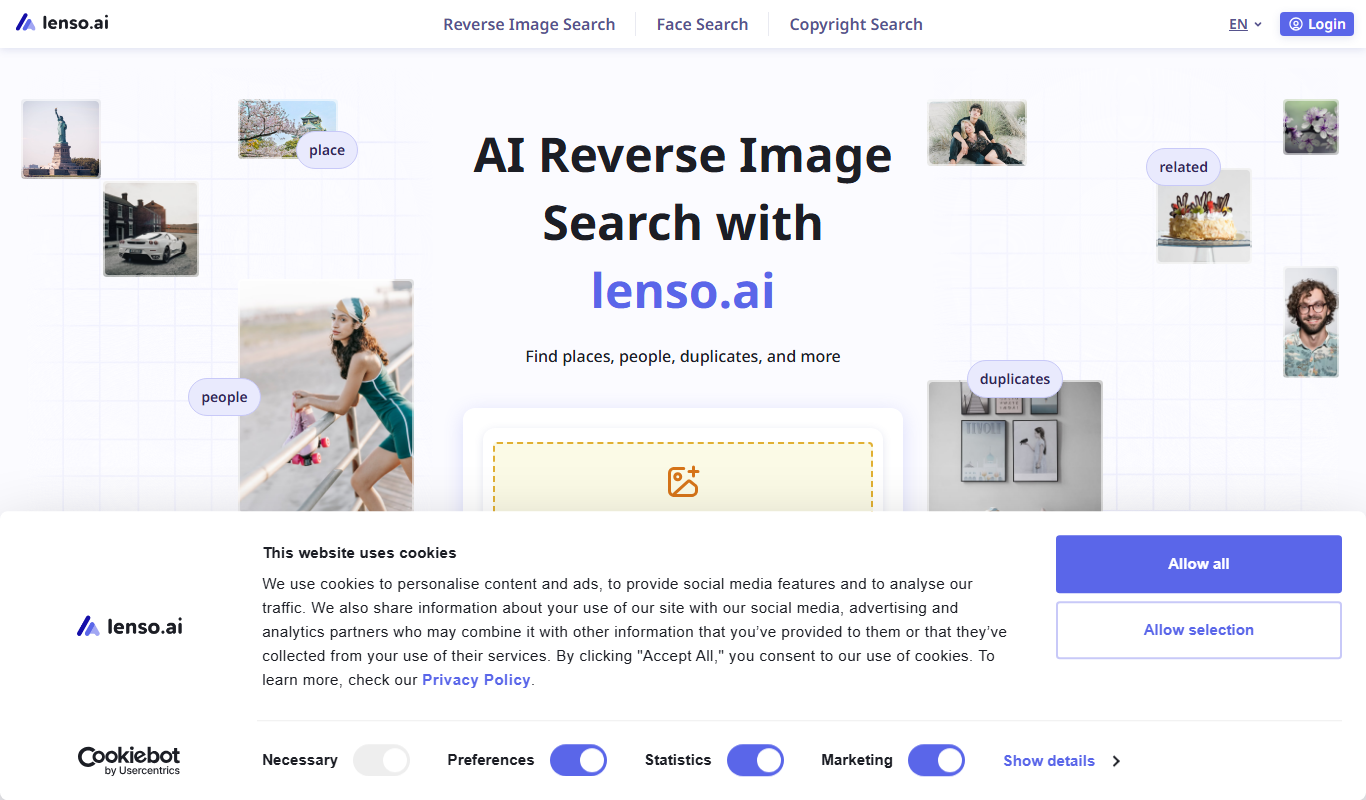Select the curly-haired man with glasses thumbnail
Viewport: 1366px width, 800px height.
click(x=1311, y=322)
